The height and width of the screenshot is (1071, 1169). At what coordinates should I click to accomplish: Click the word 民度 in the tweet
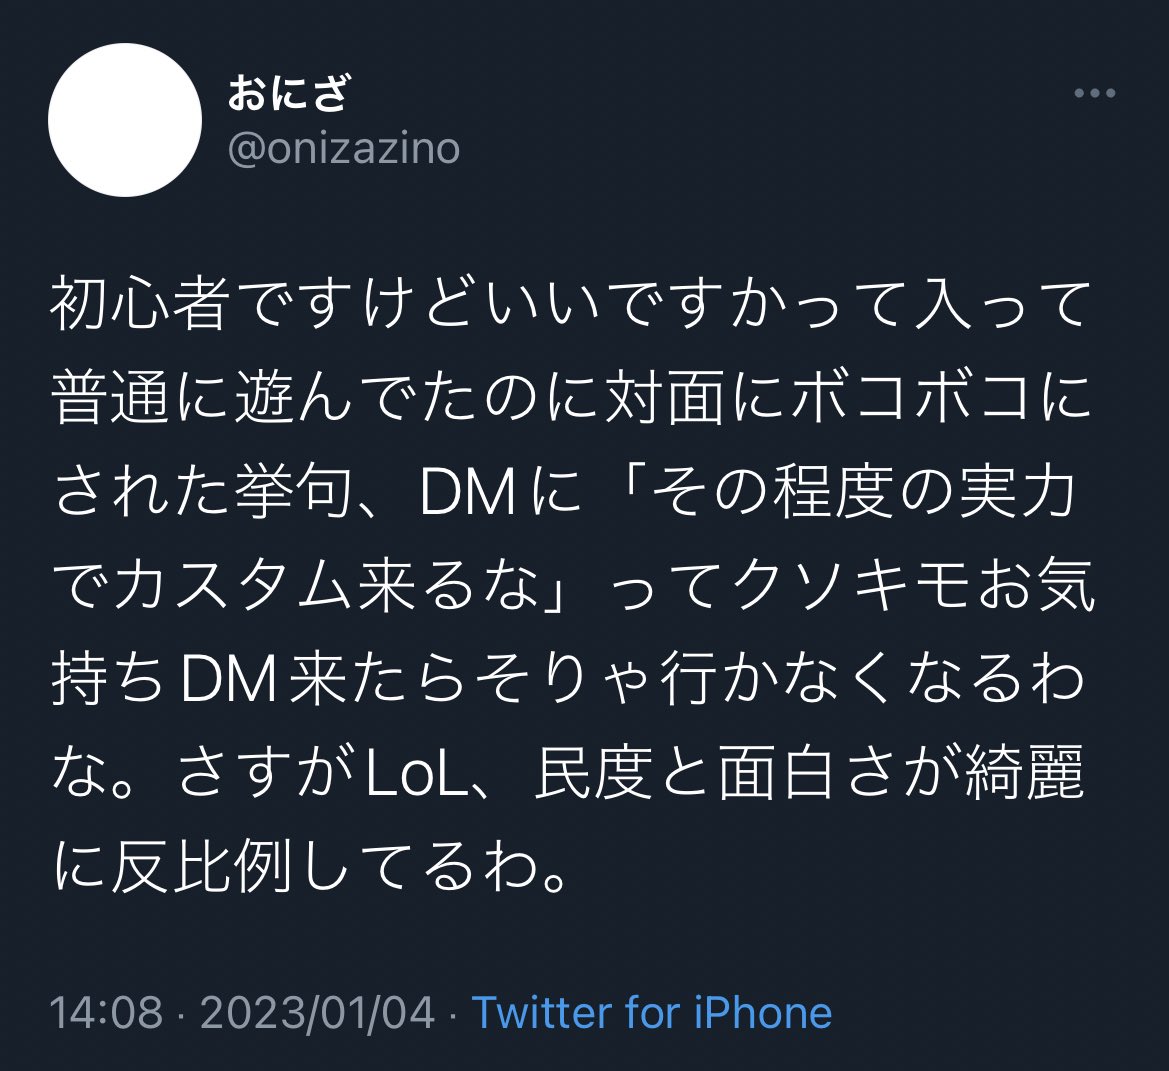593,775
